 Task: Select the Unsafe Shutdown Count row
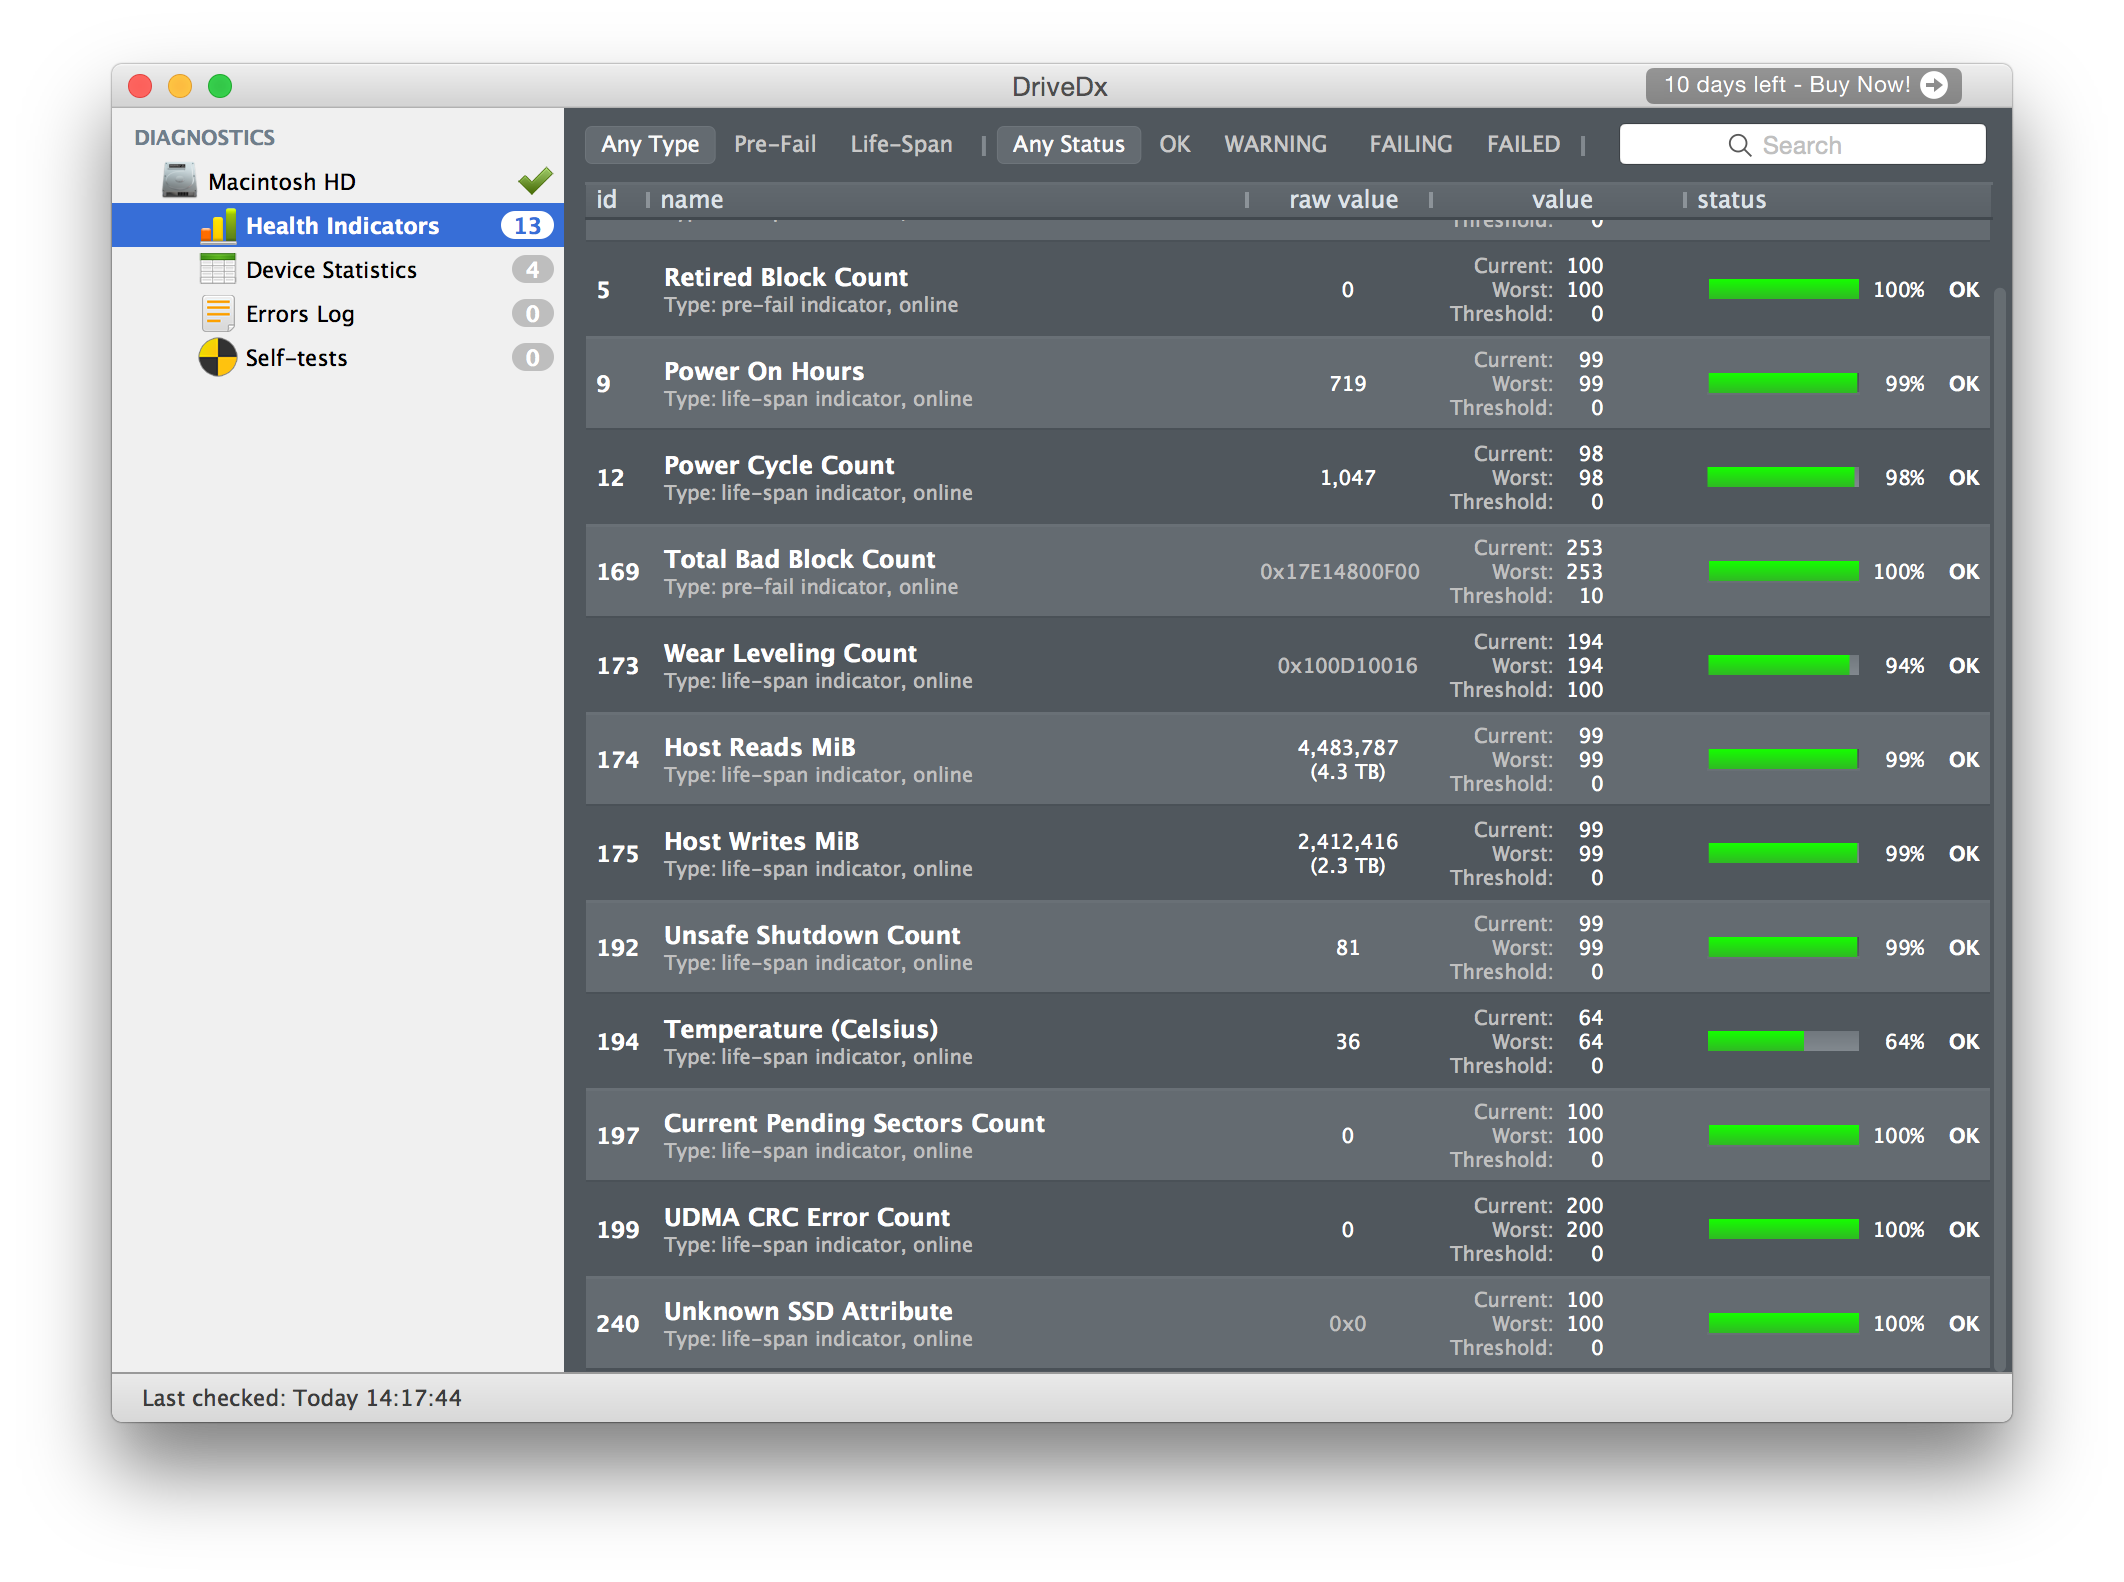(1288, 948)
